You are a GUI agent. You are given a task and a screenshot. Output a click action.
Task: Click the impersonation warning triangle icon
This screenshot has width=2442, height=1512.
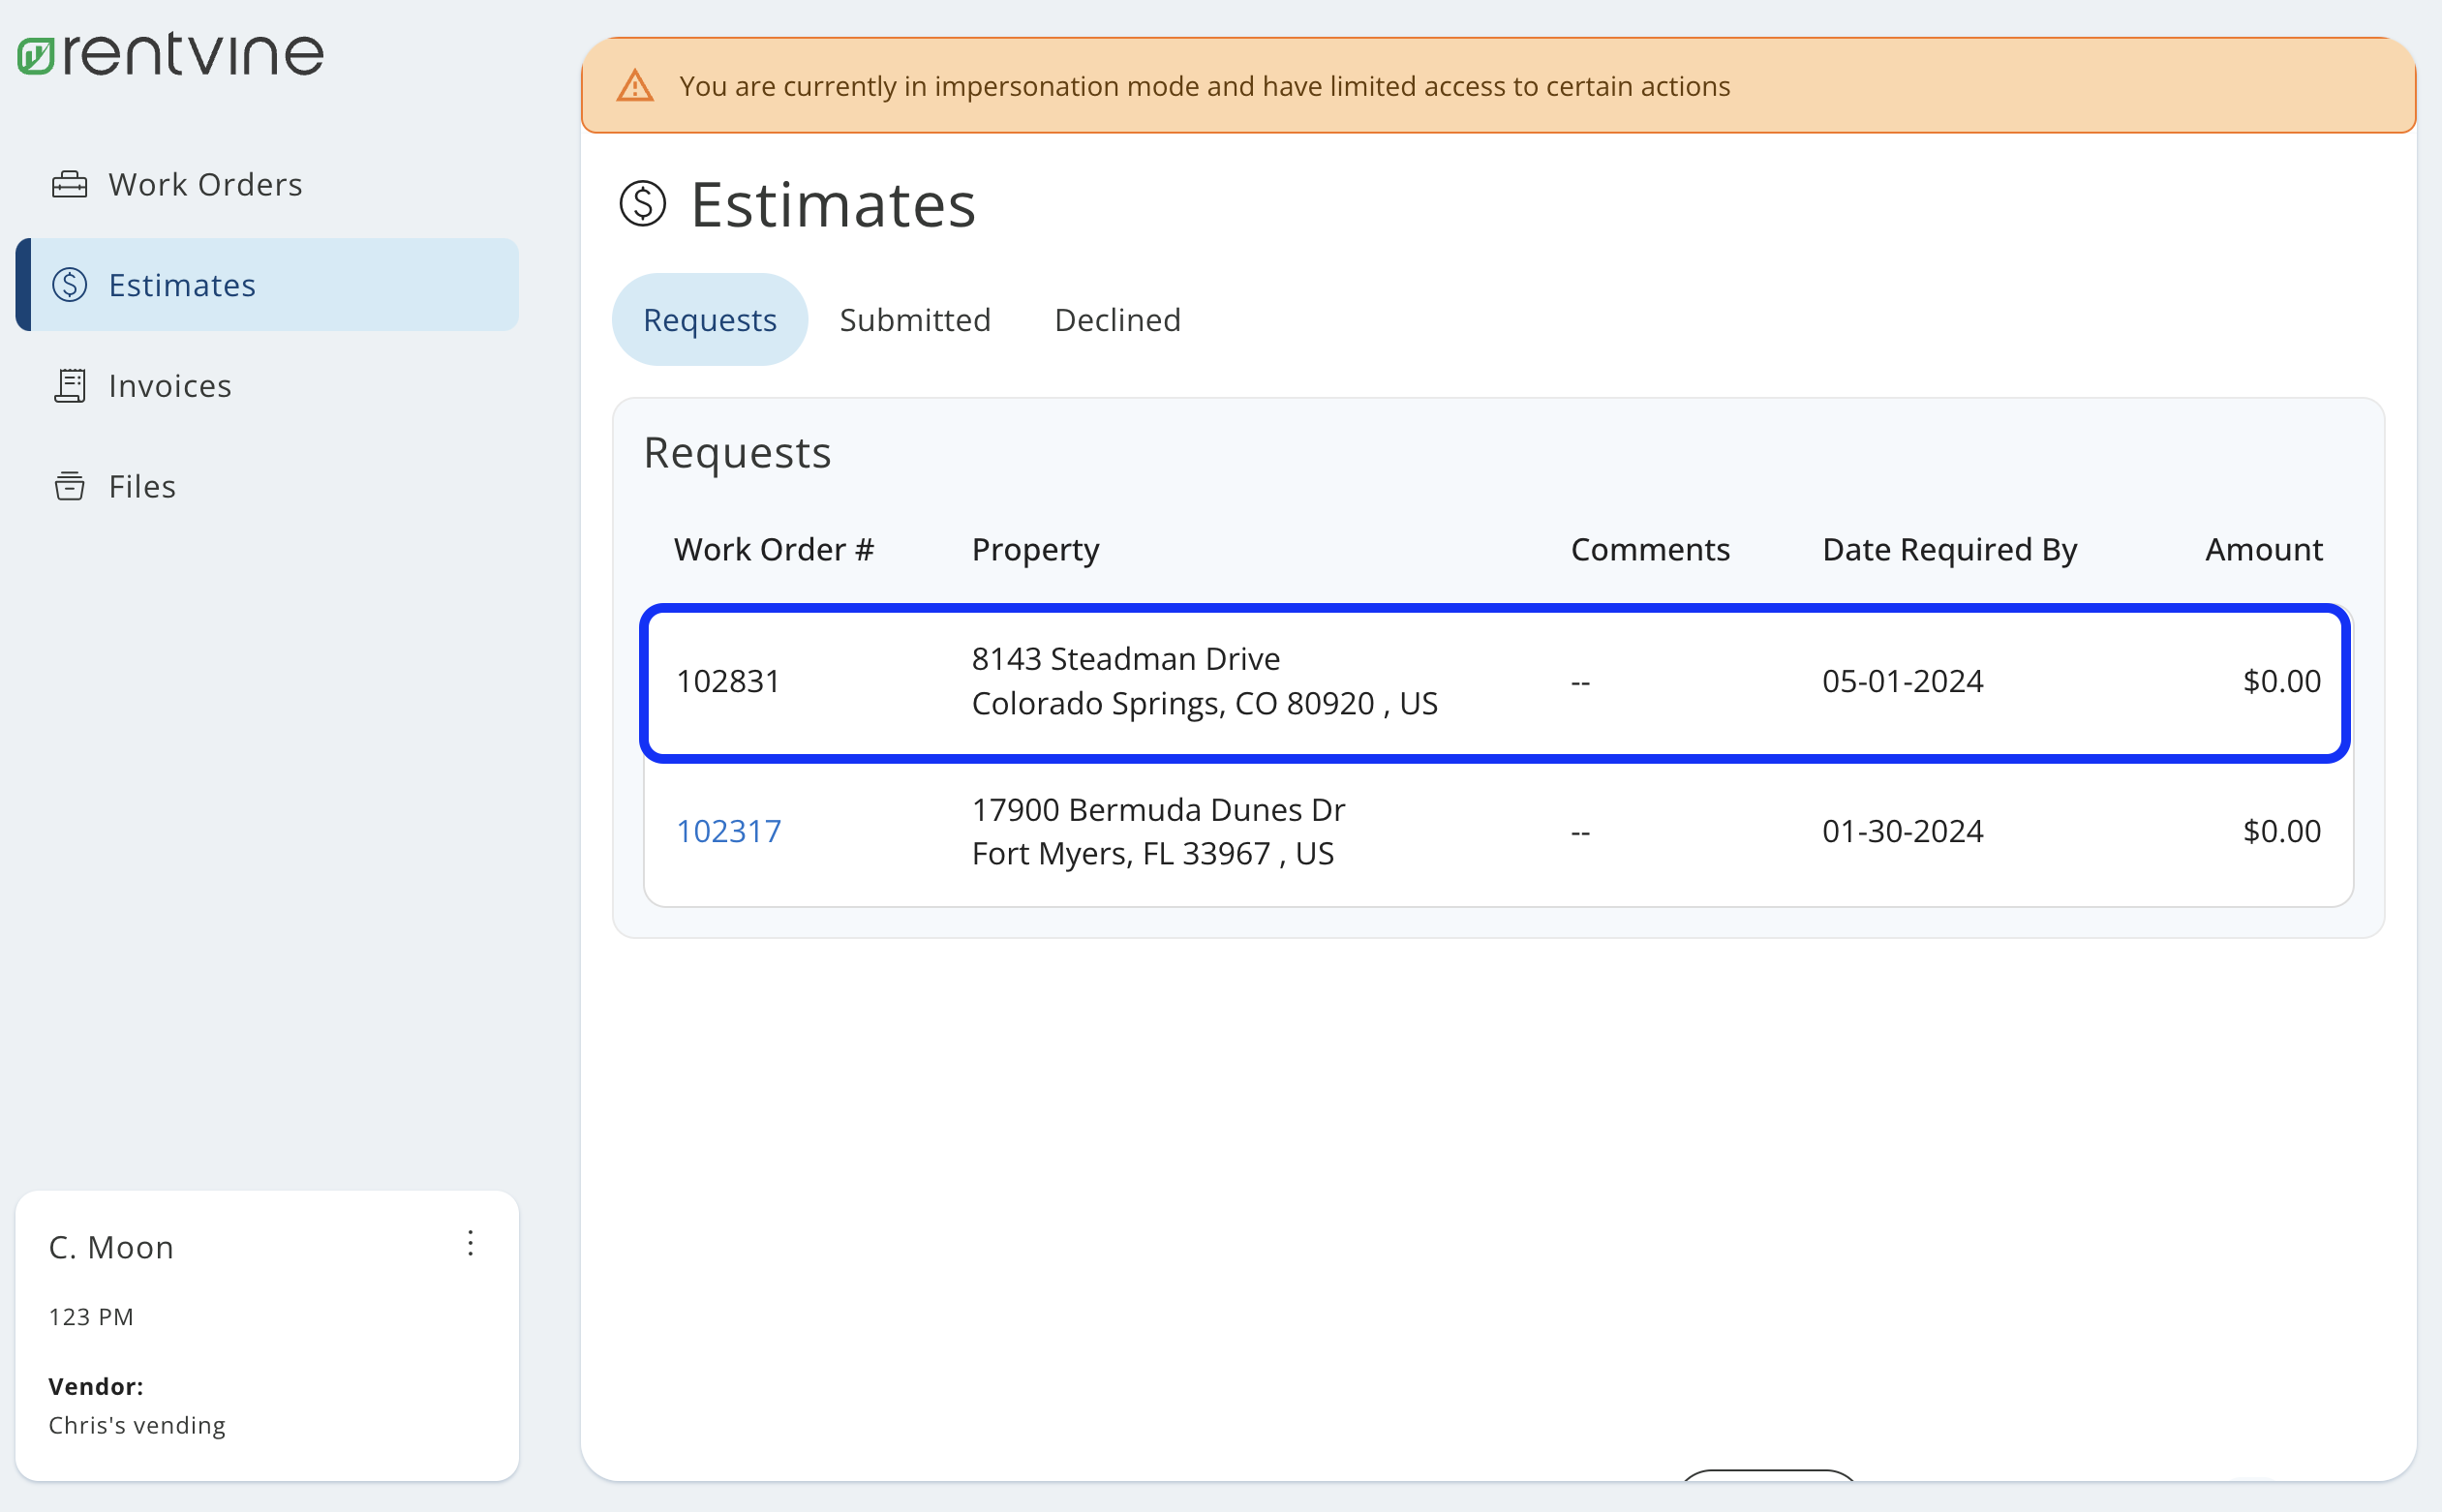[x=635, y=86]
